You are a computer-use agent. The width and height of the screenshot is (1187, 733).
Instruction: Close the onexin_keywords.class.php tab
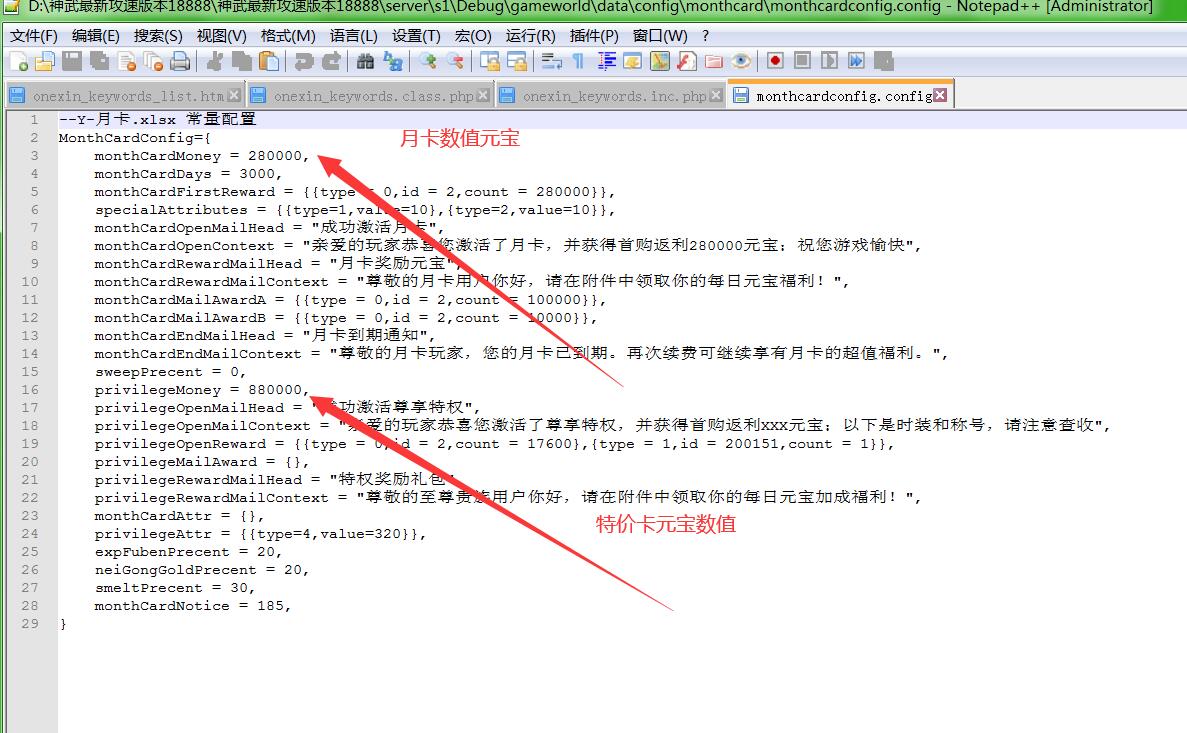482,95
